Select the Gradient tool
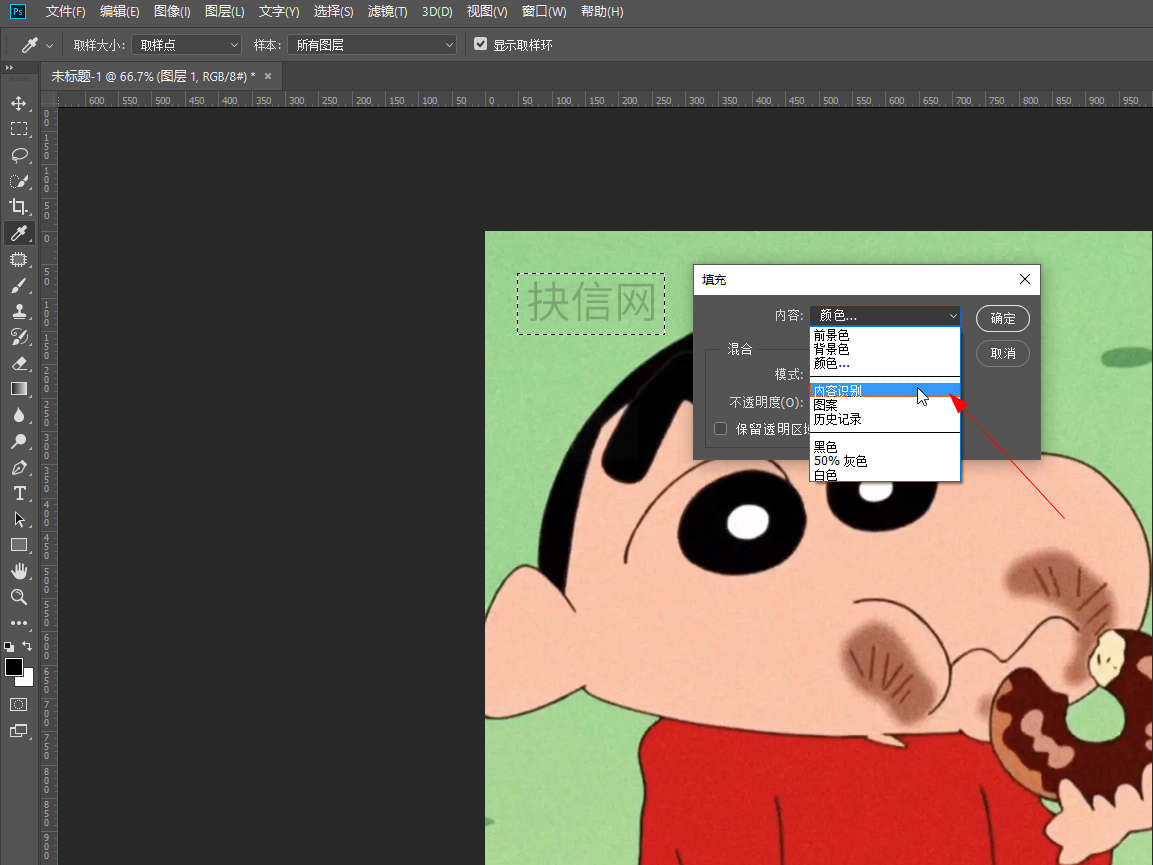 click(x=19, y=389)
